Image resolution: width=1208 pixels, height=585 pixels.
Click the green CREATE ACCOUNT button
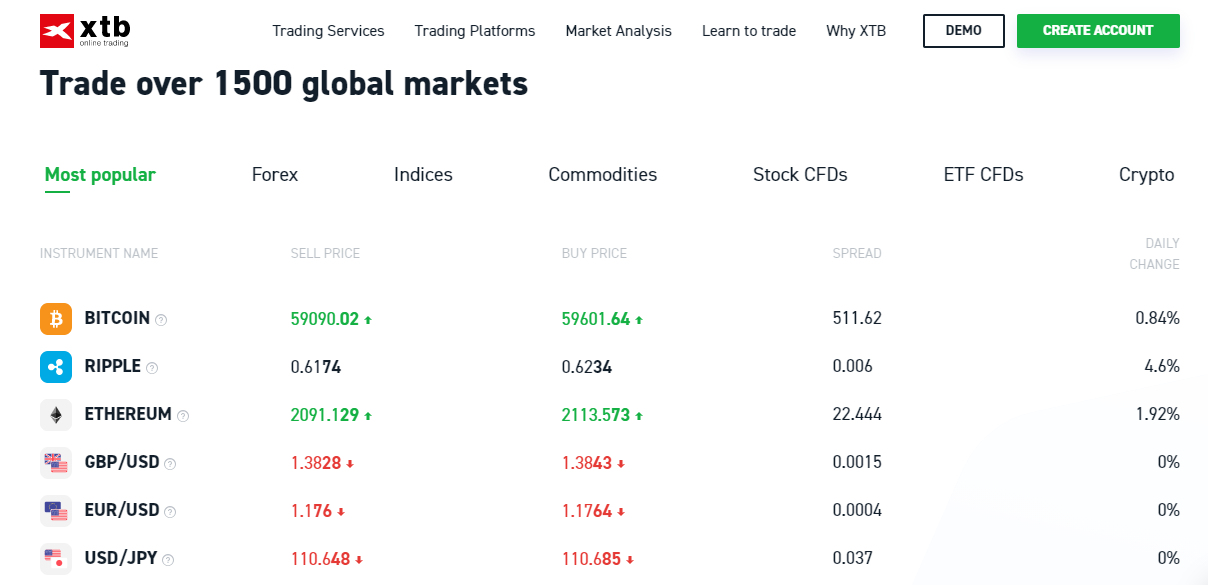point(1098,31)
